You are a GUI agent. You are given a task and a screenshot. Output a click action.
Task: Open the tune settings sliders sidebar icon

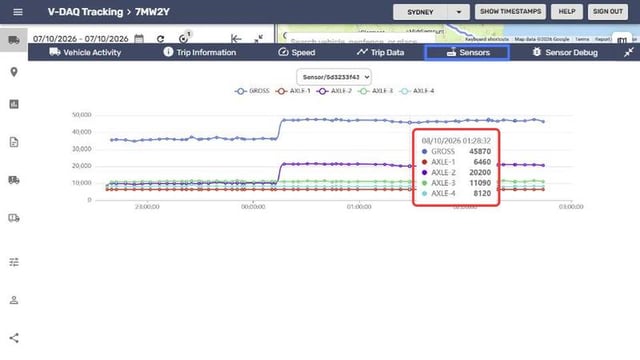tap(14, 262)
